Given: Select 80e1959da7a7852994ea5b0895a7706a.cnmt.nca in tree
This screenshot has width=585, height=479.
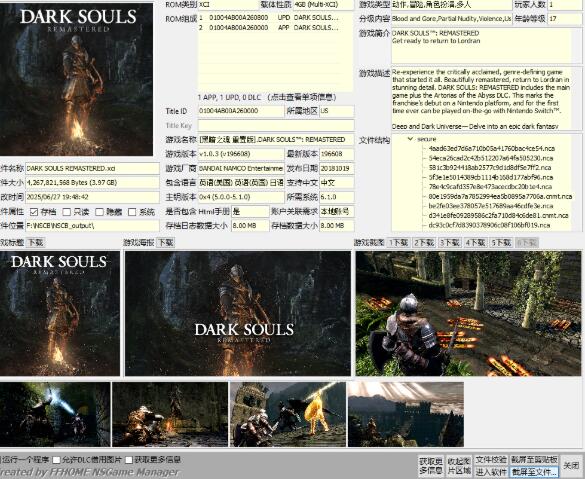Looking at the screenshot, I should pyautogui.click(x=500, y=196).
